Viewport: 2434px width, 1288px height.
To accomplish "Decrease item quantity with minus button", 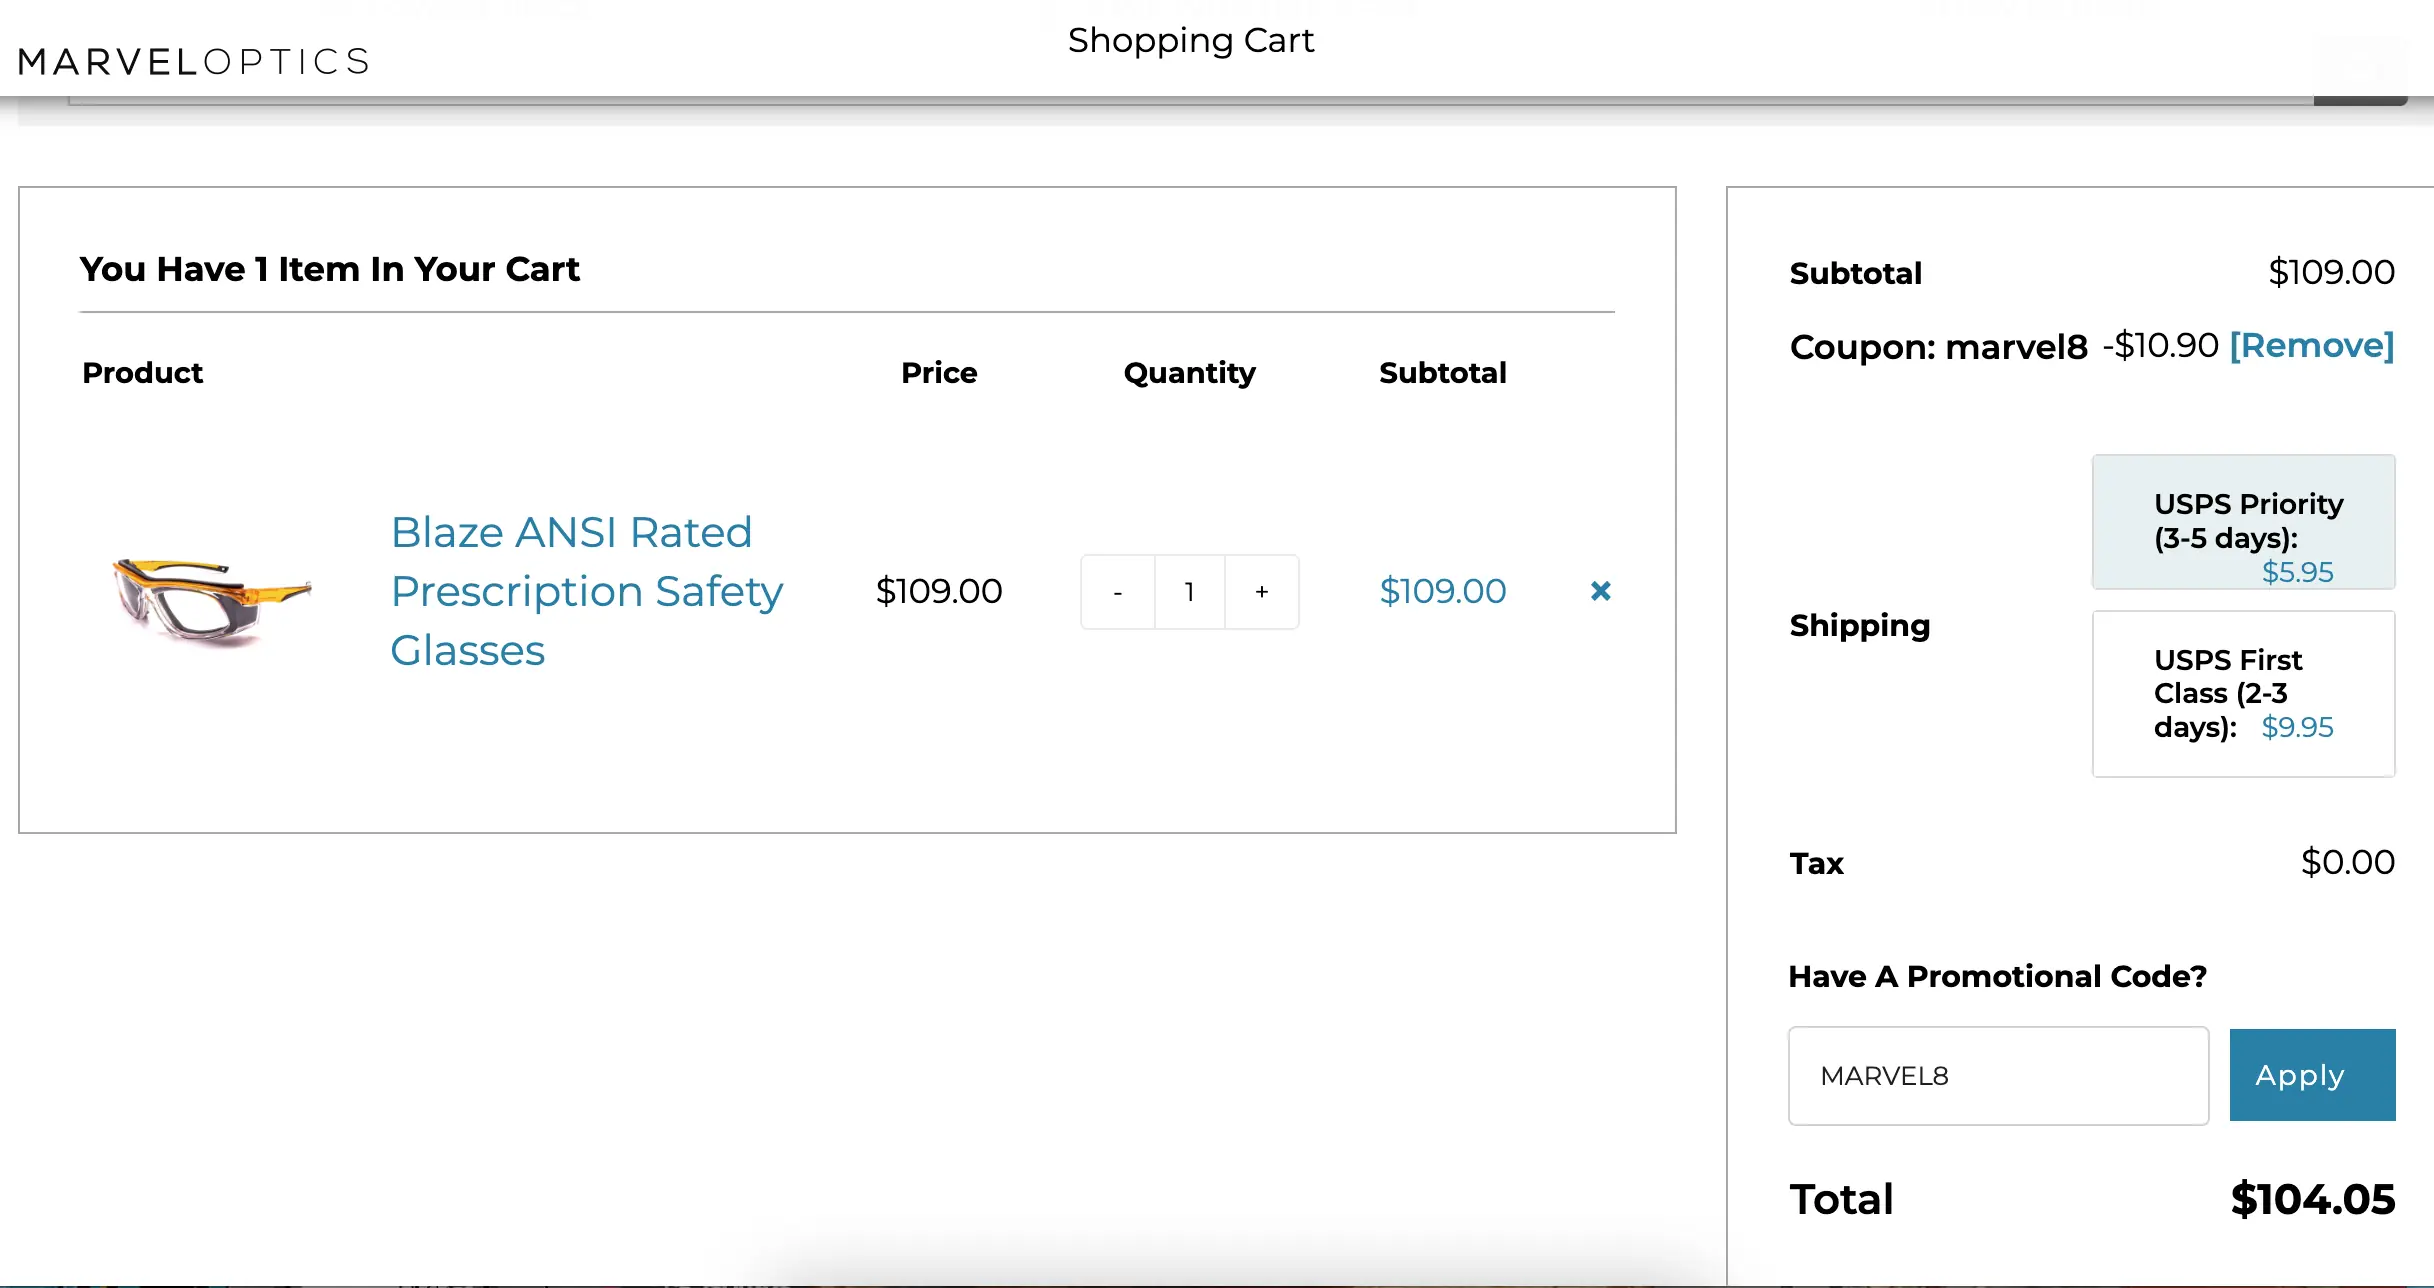I will pyautogui.click(x=1117, y=592).
